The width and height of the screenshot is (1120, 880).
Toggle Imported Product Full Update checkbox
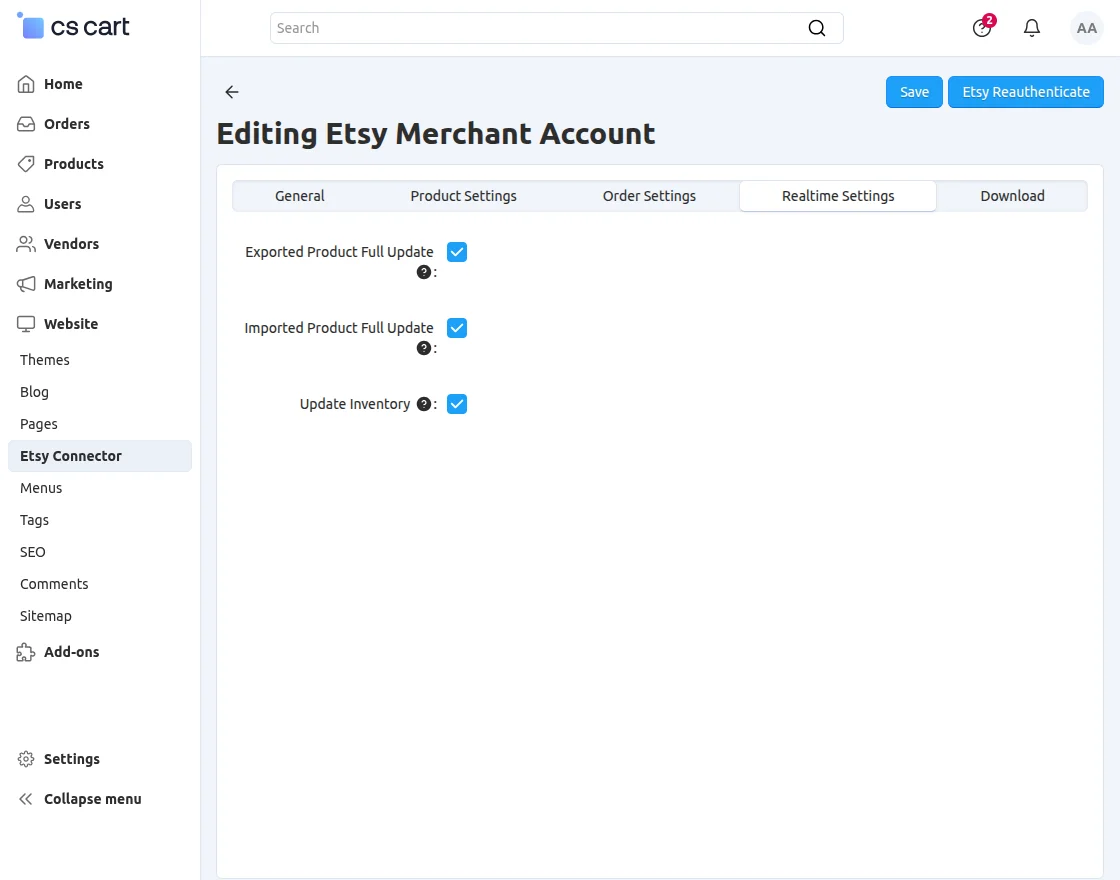click(457, 328)
